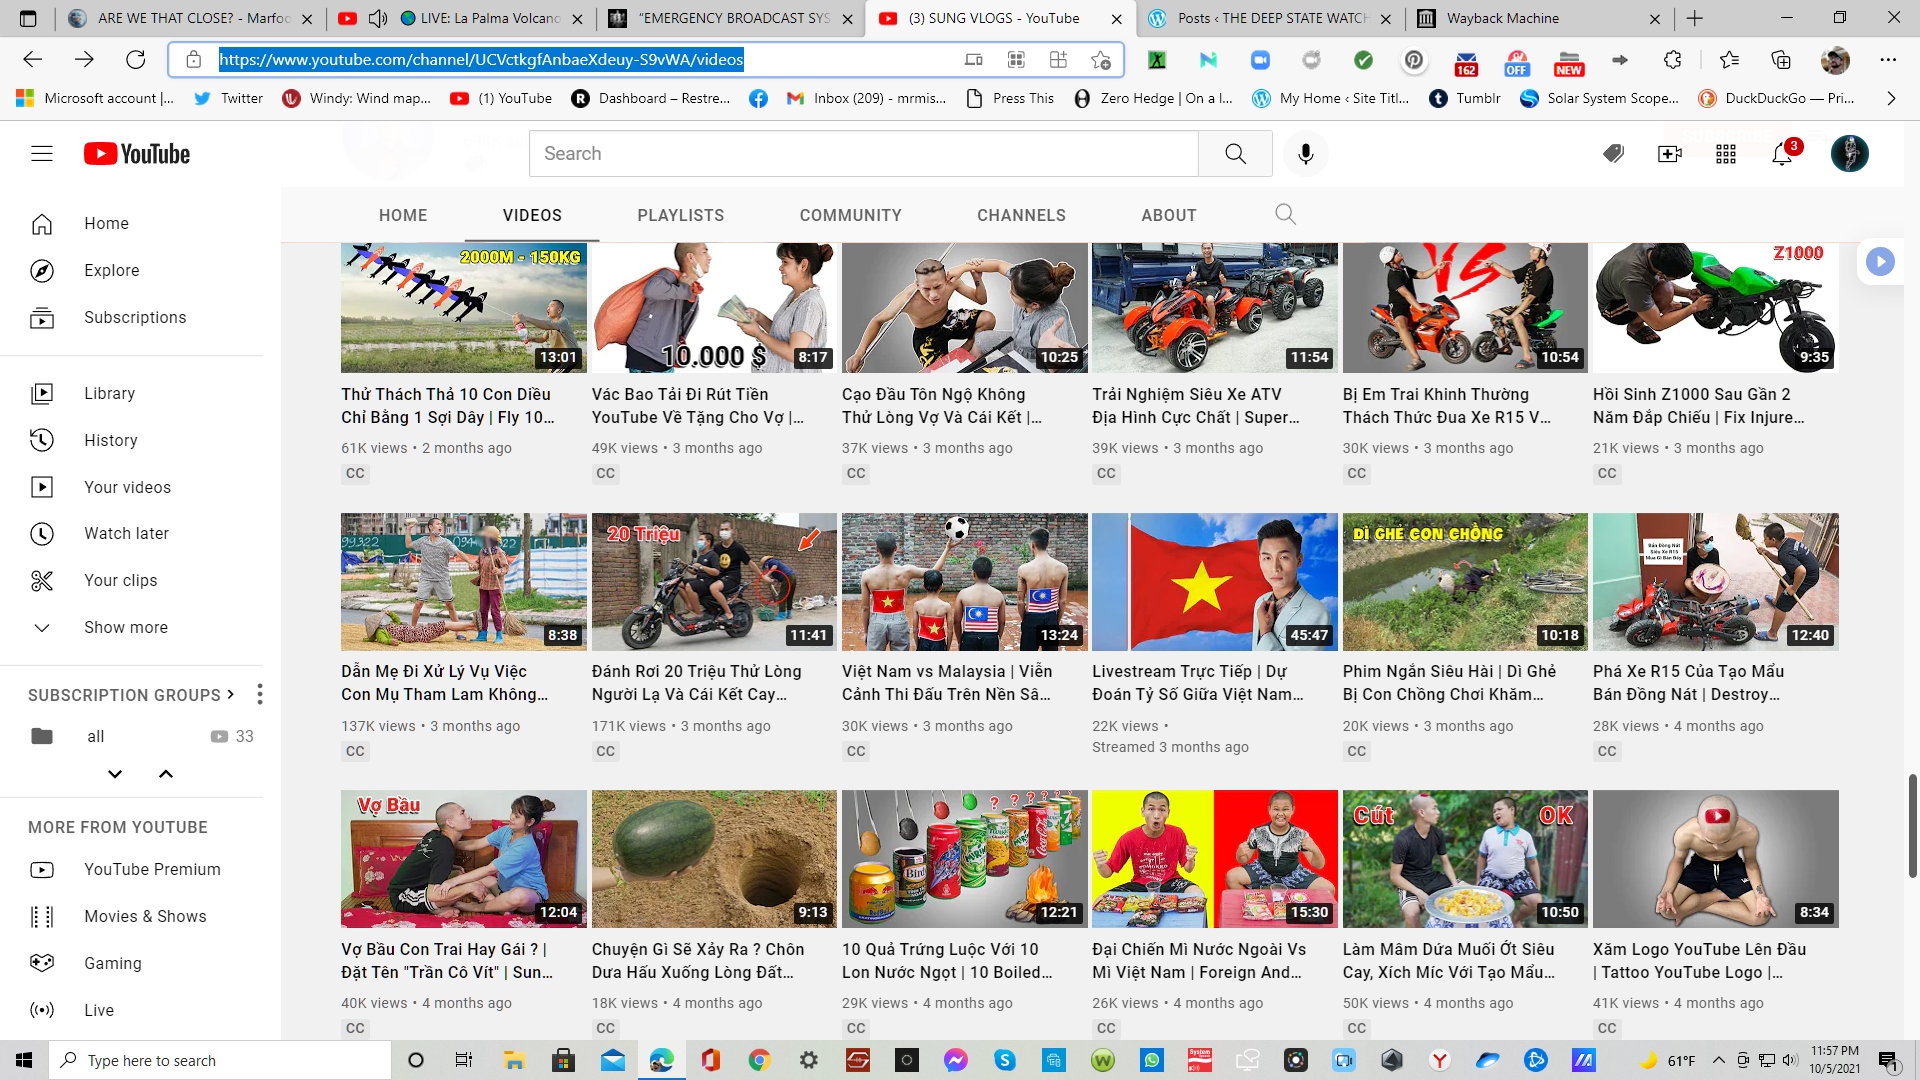Click the floating autoplay play toggle button
The height and width of the screenshot is (1080, 1920).
1880,262
